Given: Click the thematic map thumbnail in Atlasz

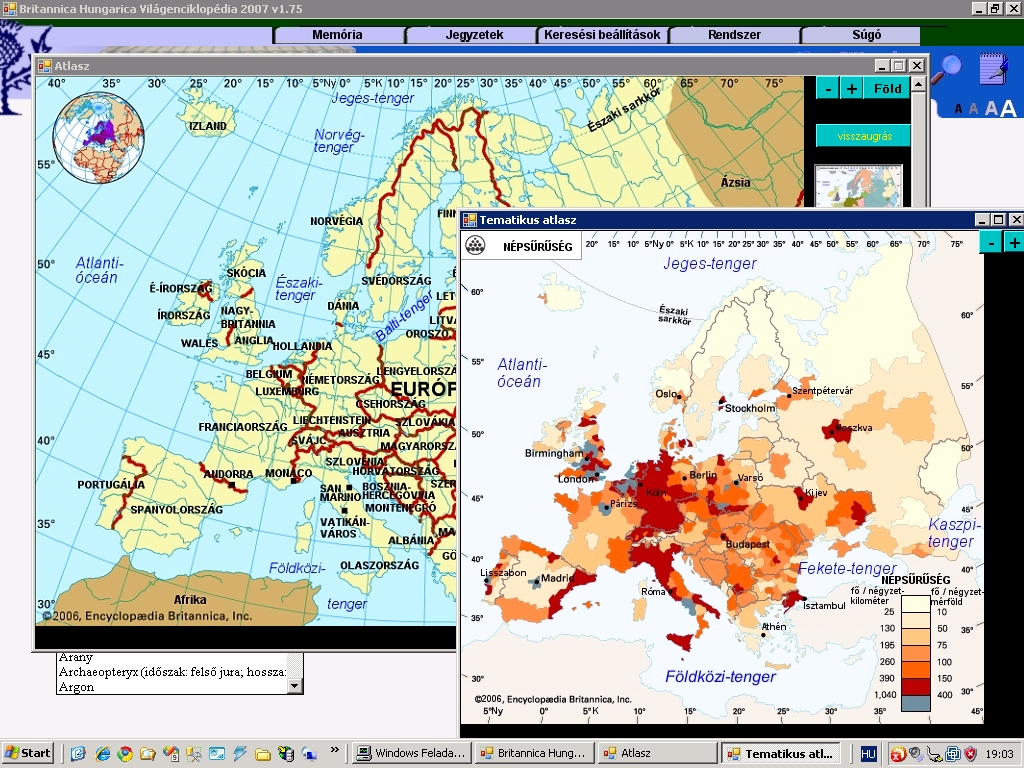Looking at the screenshot, I should [x=858, y=186].
